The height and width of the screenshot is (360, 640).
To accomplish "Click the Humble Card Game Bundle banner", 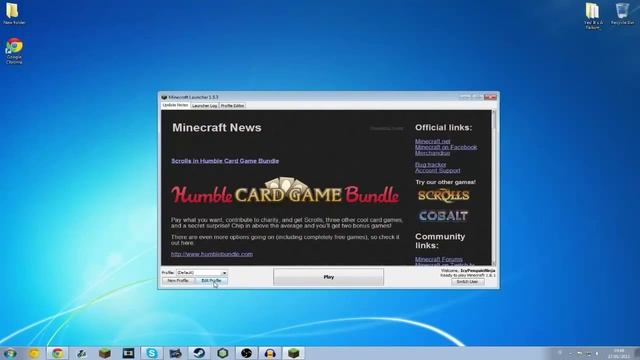I will coord(285,191).
